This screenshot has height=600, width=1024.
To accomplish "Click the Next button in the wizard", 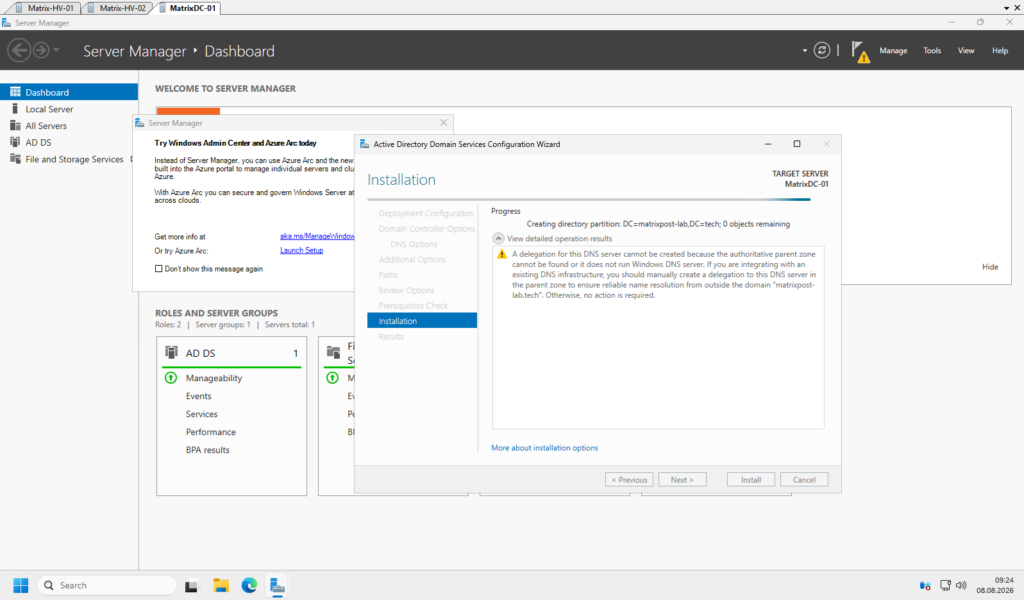I will [682, 479].
